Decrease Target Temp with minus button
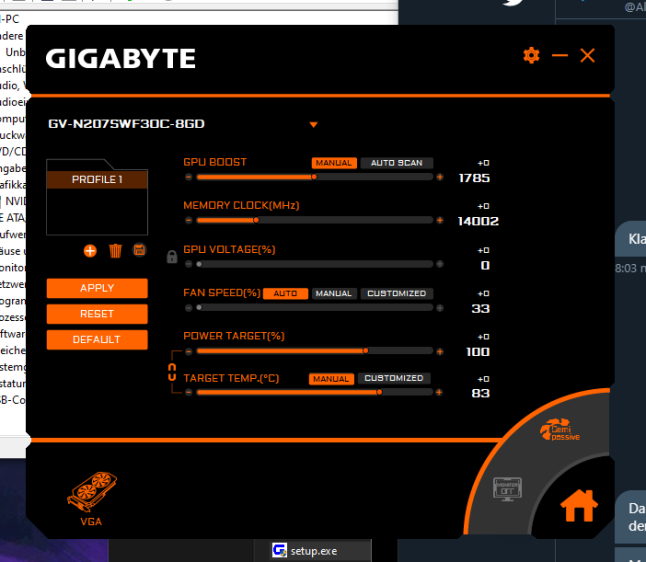 (189, 392)
